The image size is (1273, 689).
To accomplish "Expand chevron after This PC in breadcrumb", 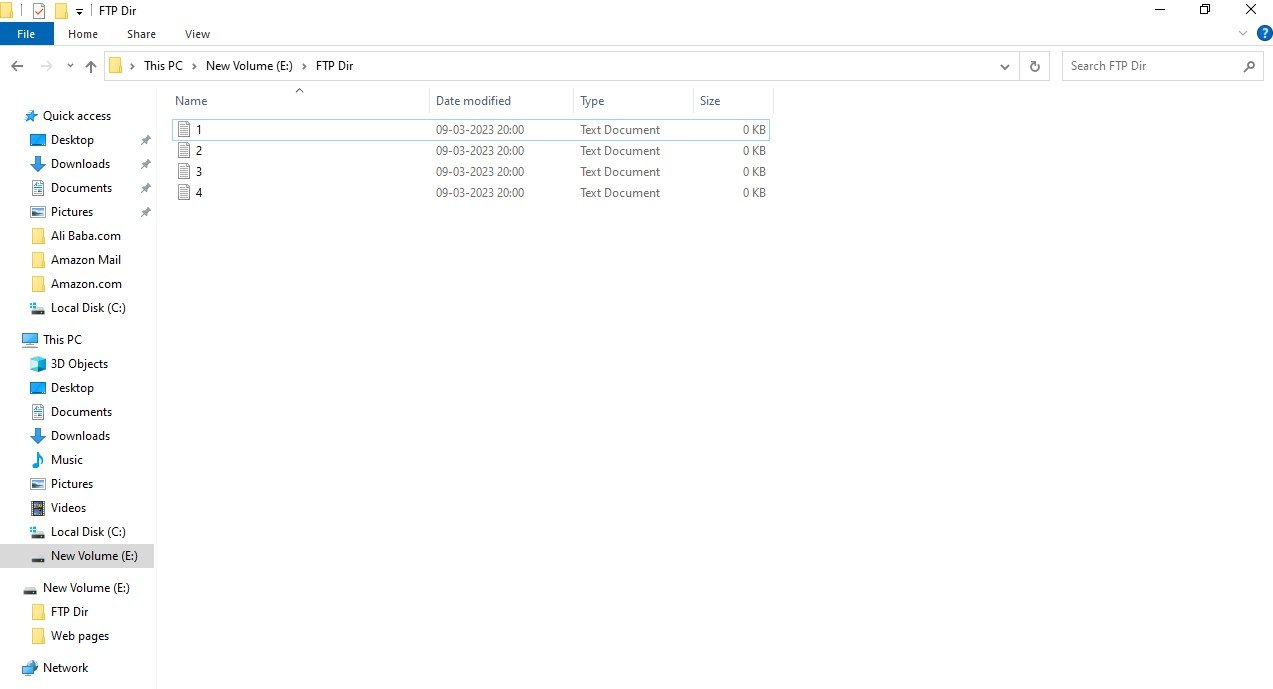I will [x=195, y=66].
